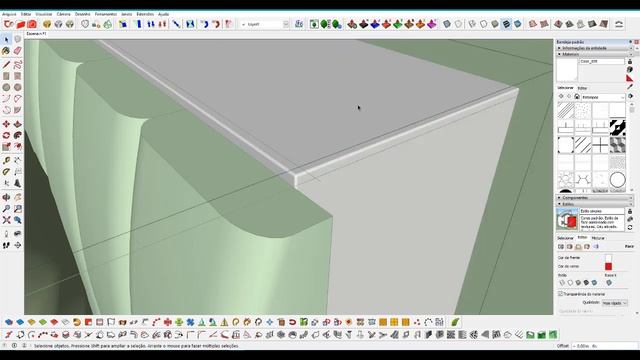Click the style name text field

pos(602,211)
